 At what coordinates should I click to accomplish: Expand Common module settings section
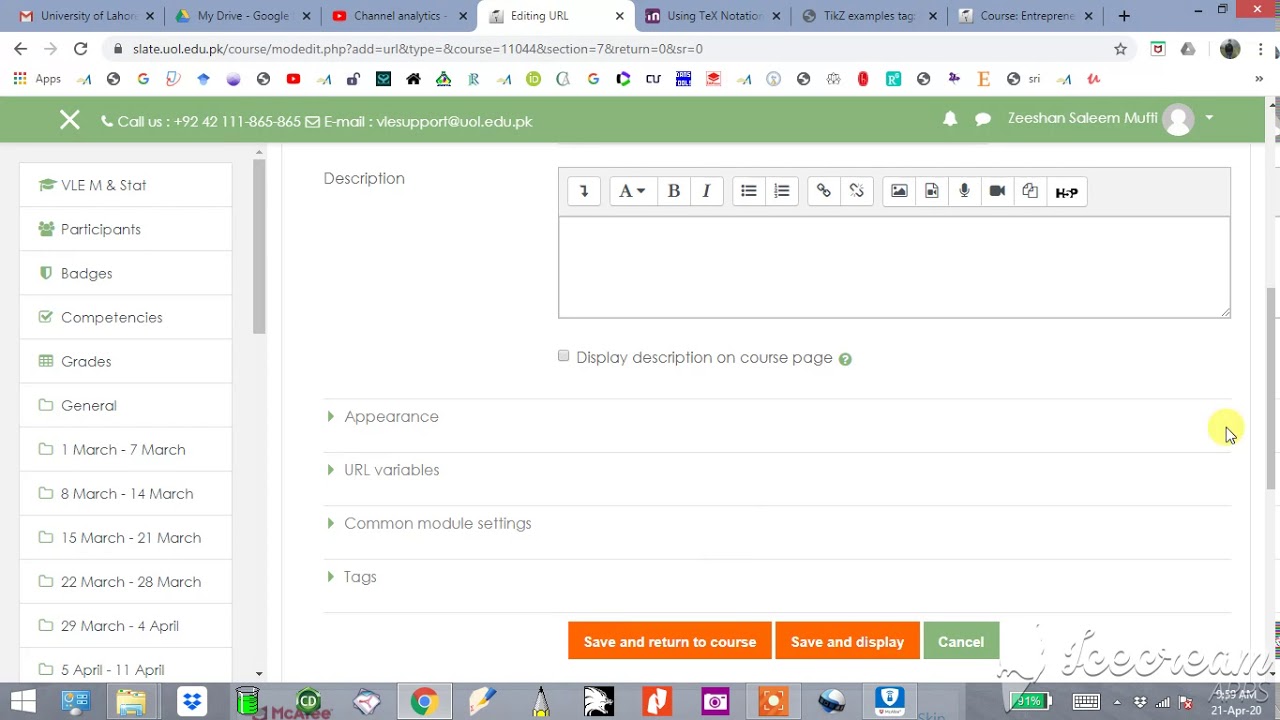click(x=437, y=523)
